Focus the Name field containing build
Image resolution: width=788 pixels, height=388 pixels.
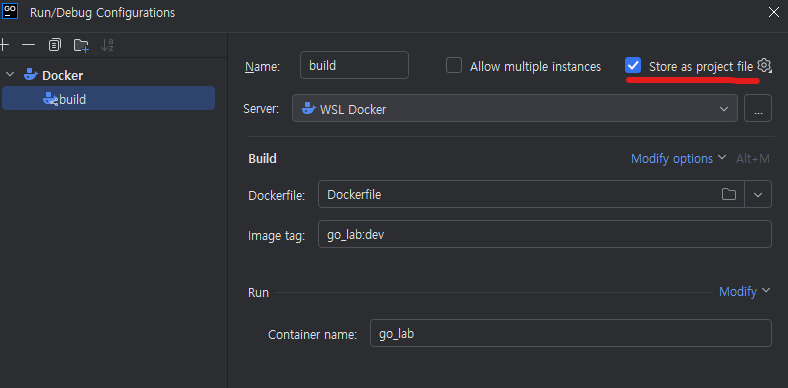tap(354, 65)
